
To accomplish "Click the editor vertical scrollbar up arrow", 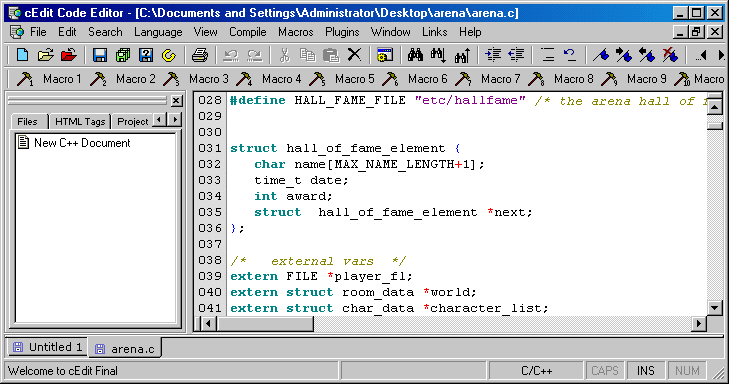I will [715, 107].
